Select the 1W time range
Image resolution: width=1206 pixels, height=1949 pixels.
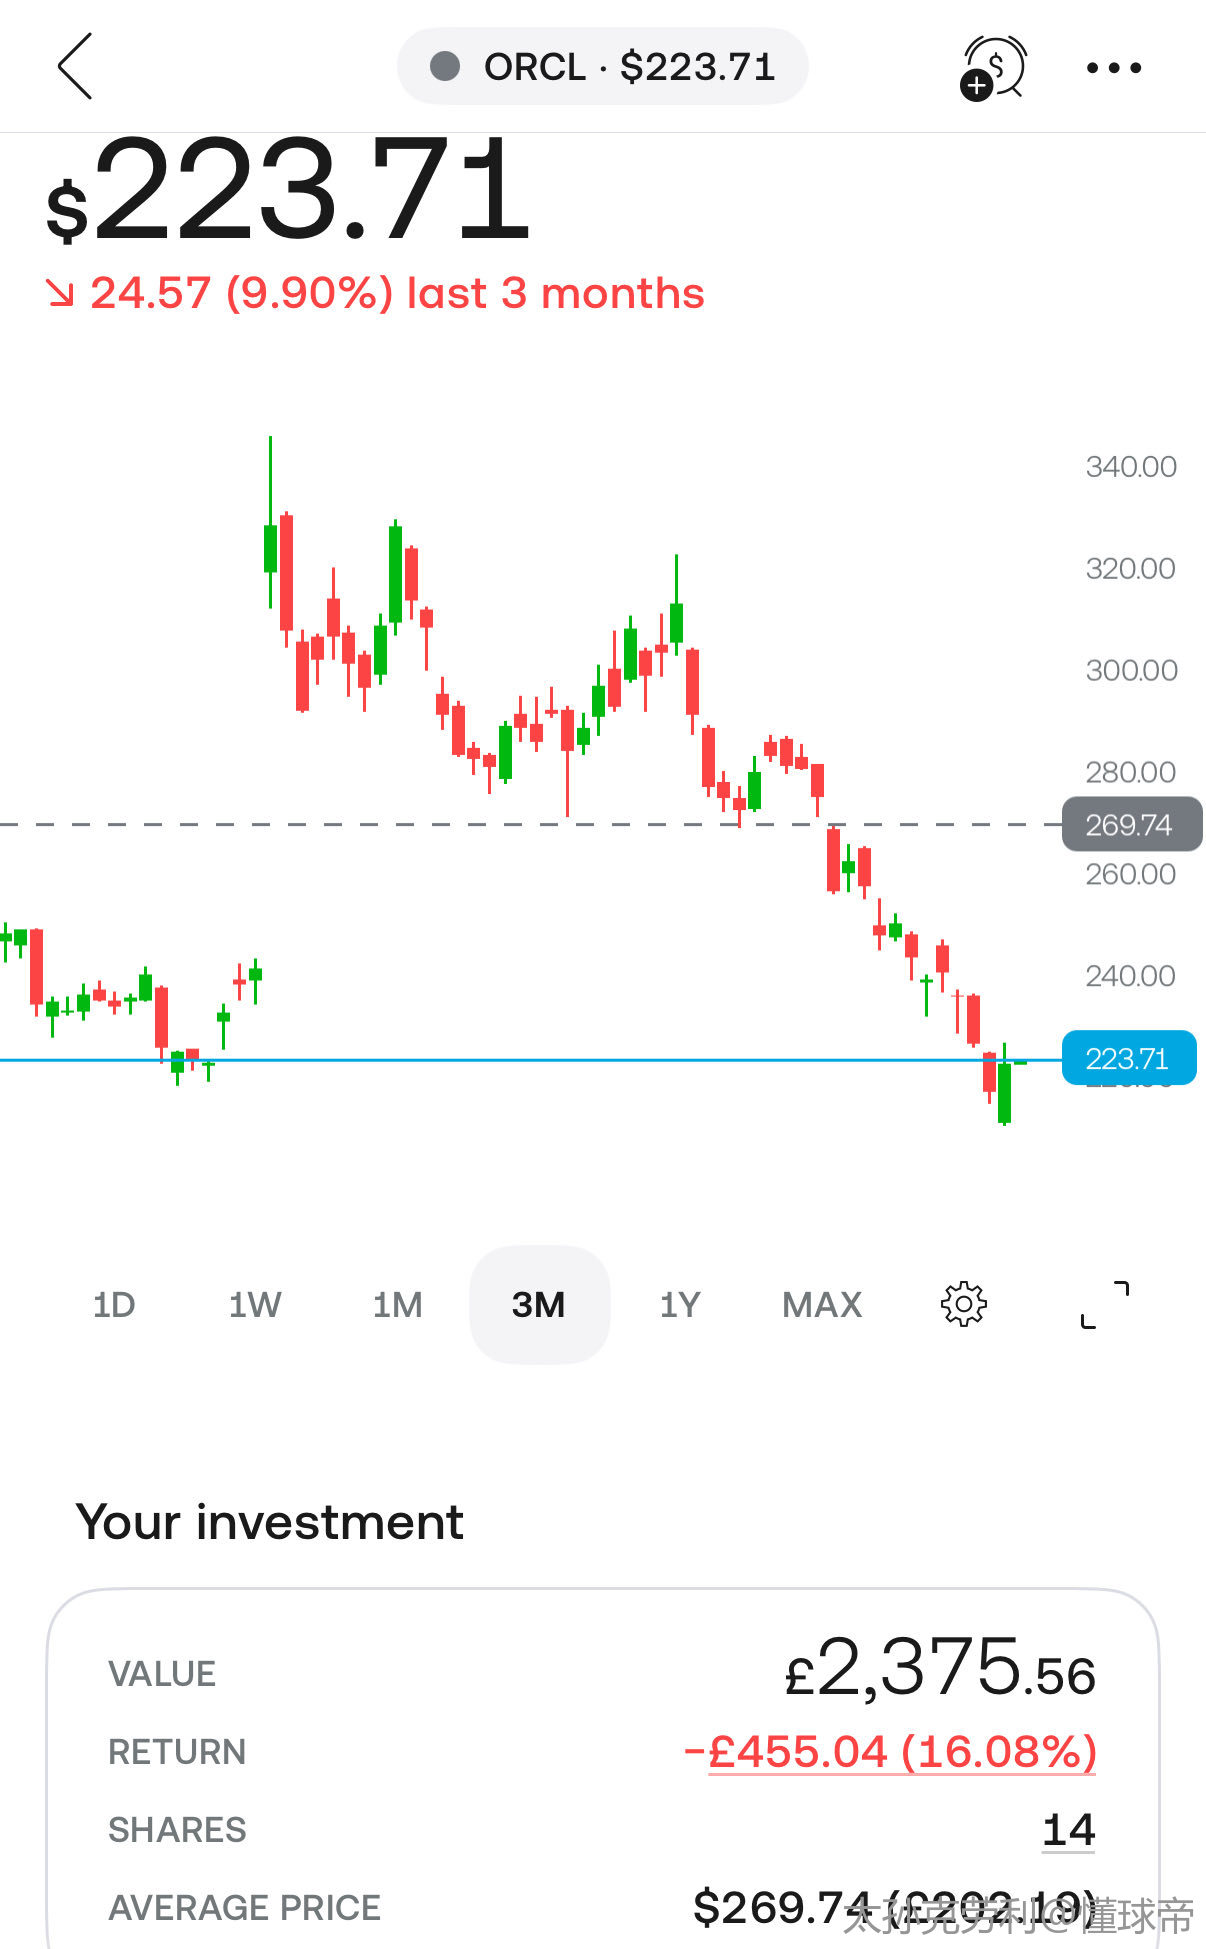[x=255, y=1305]
